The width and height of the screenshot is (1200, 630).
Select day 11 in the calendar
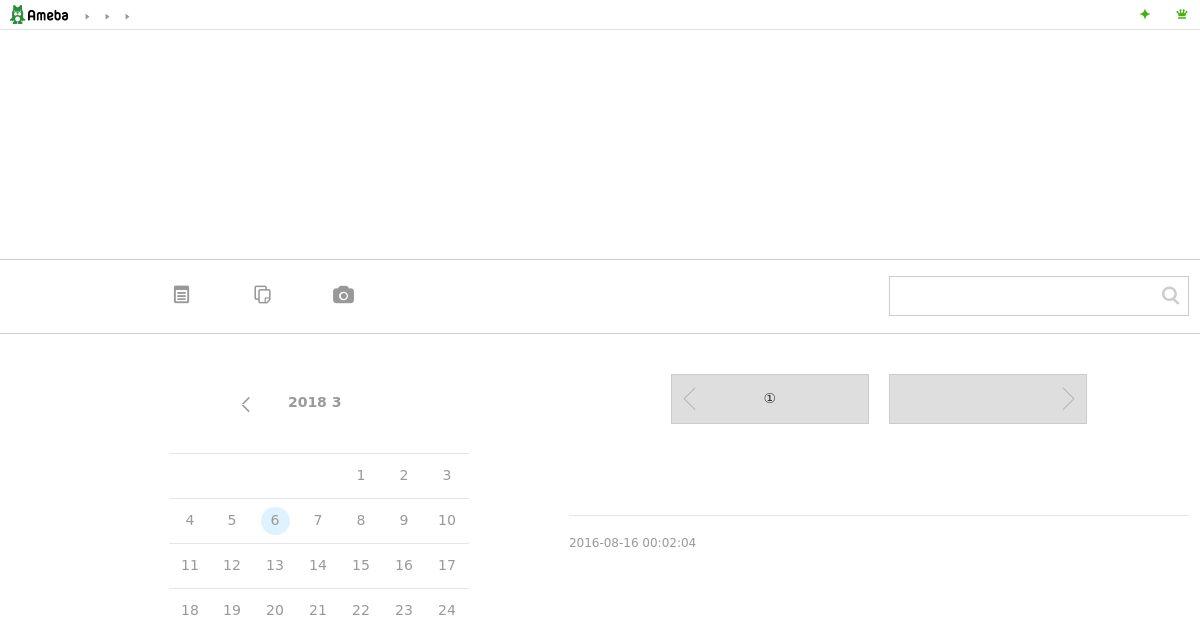[x=190, y=566]
